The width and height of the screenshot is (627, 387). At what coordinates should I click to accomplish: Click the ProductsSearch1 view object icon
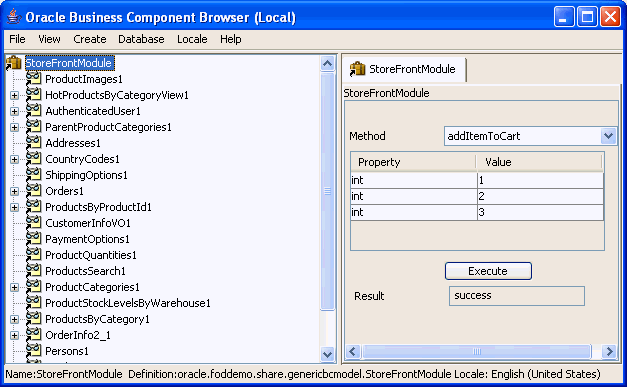(x=34, y=270)
